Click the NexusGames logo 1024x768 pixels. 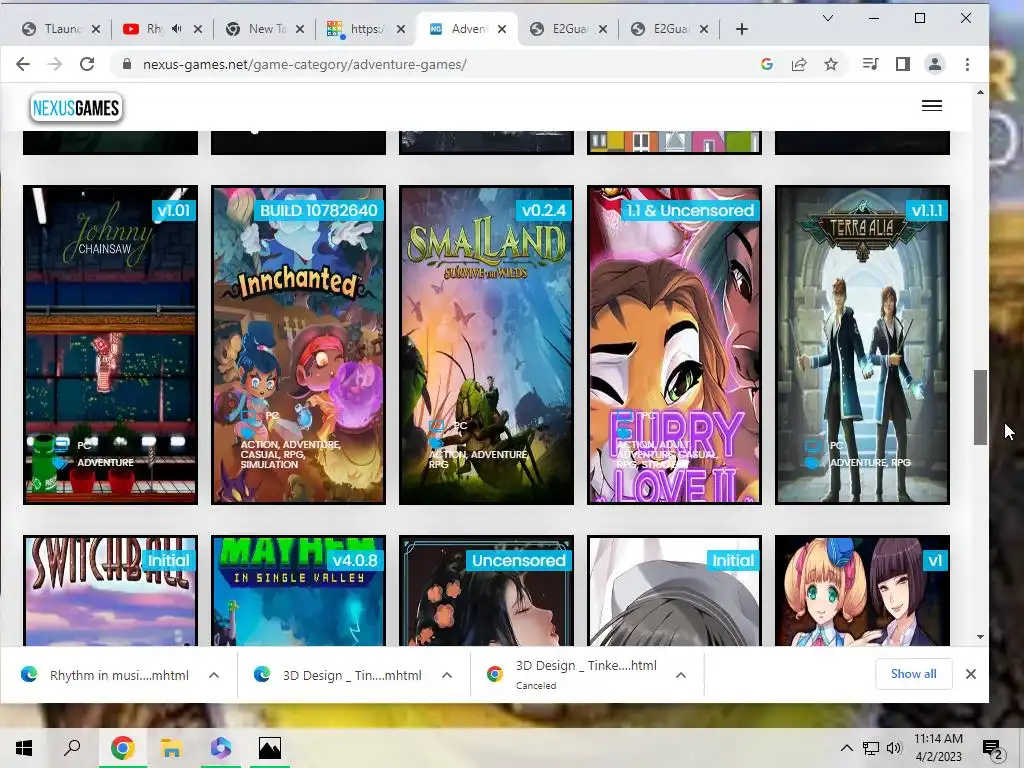click(x=76, y=108)
